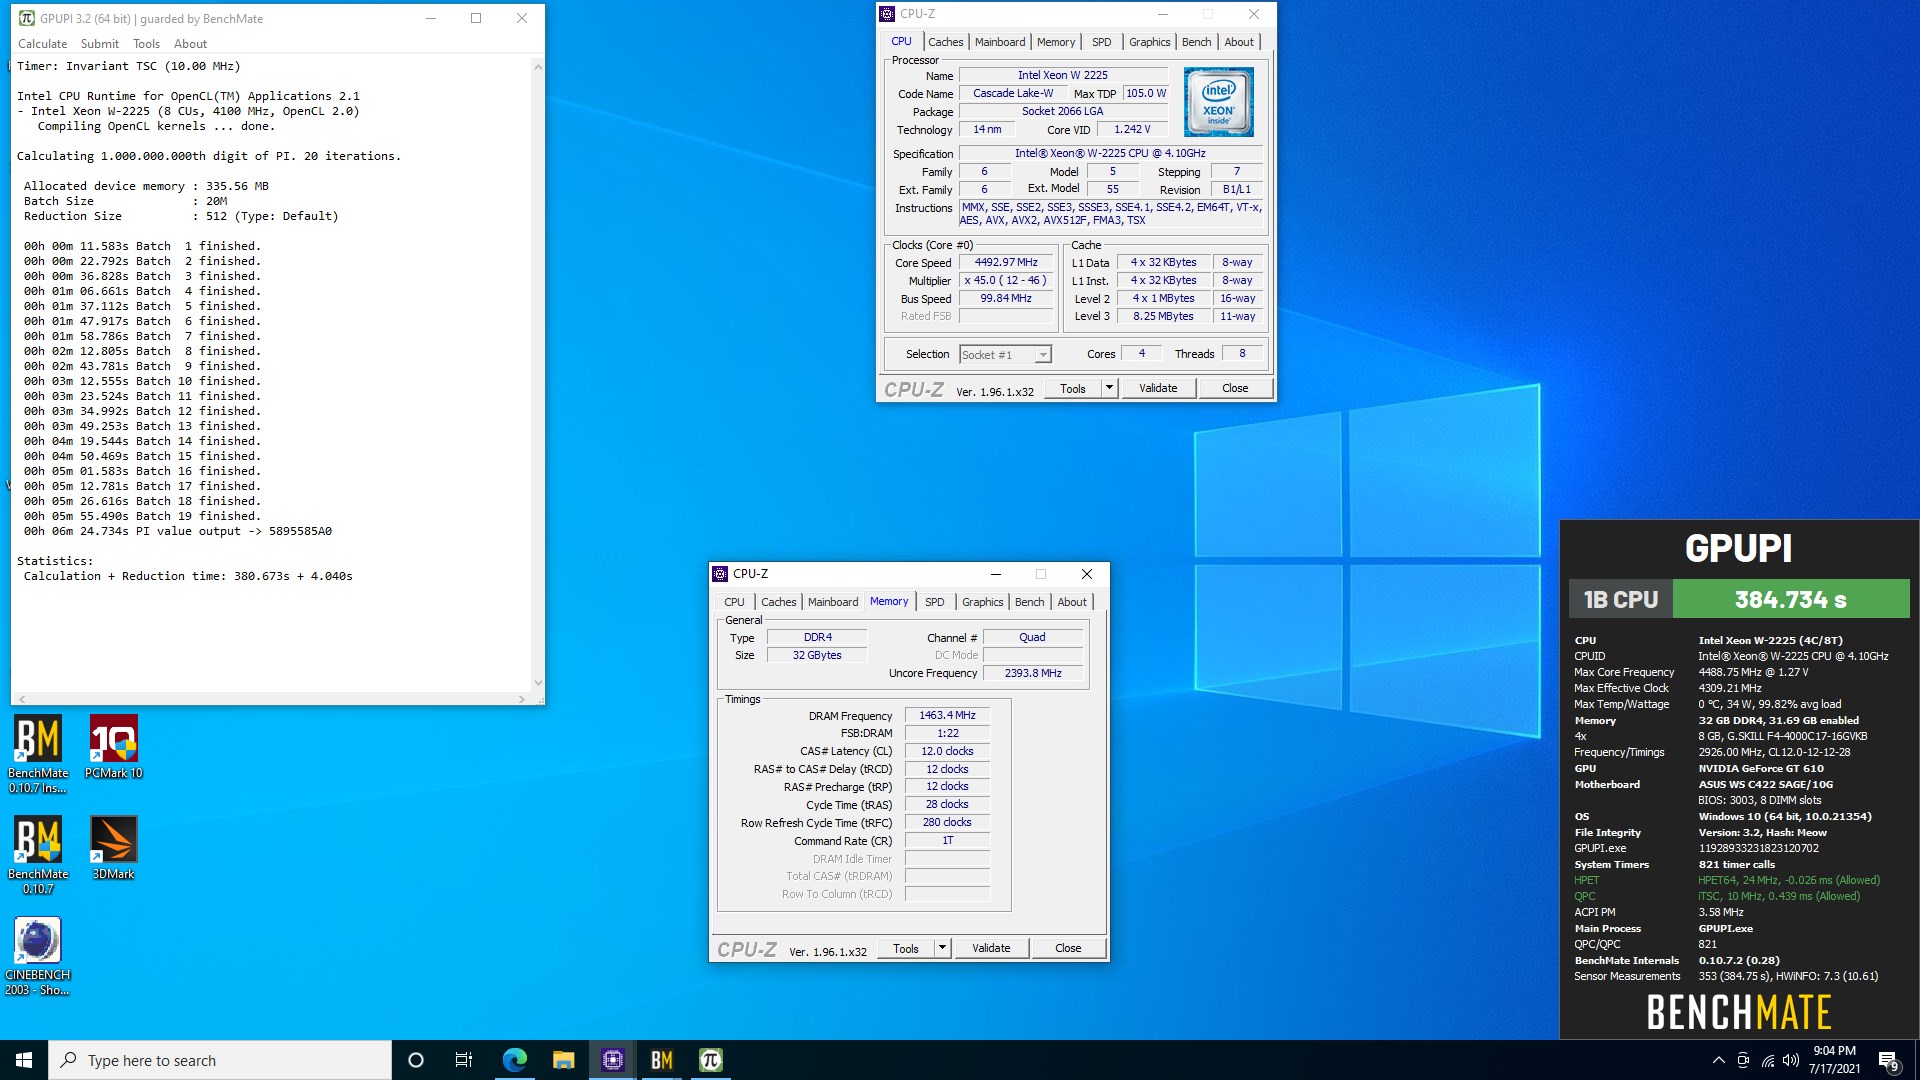The height and width of the screenshot is (1080, 1920).
Task: Expand Tools dropdown arrow in lower CPU-Z
Action: pyautogui.click(x=942, y=948)
